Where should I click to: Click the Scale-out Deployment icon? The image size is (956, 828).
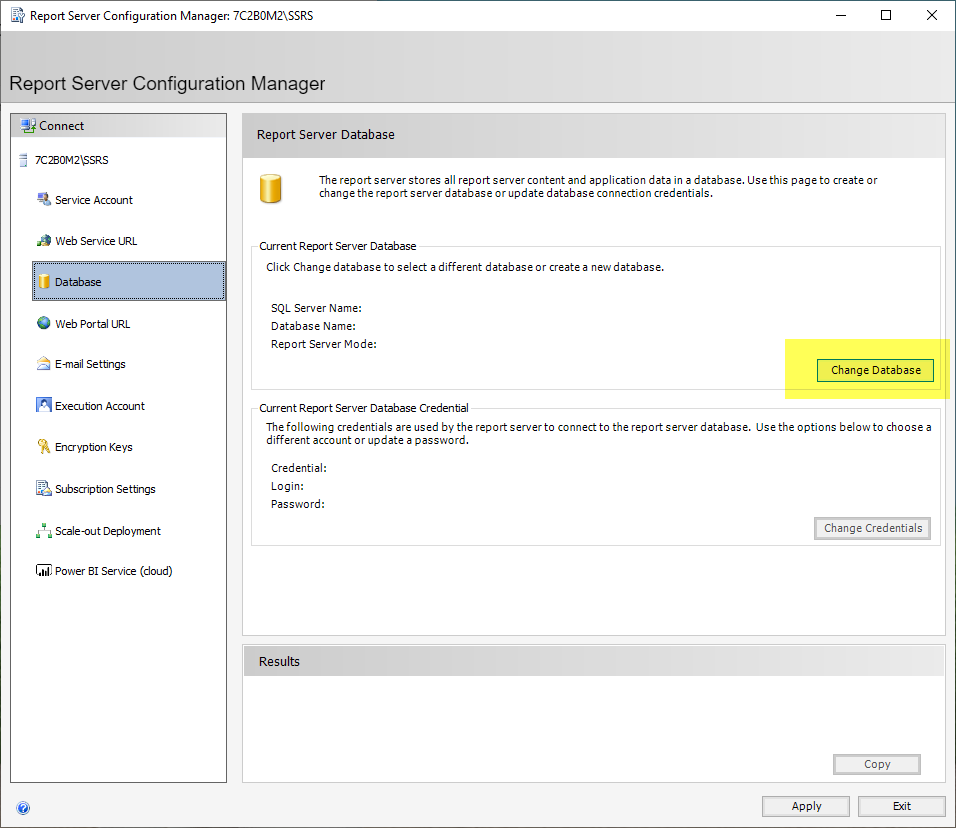click(43, 531)
